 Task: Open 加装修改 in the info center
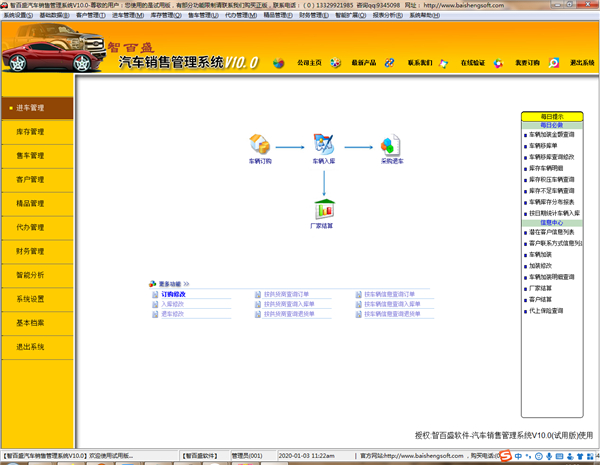click(540, 266)
